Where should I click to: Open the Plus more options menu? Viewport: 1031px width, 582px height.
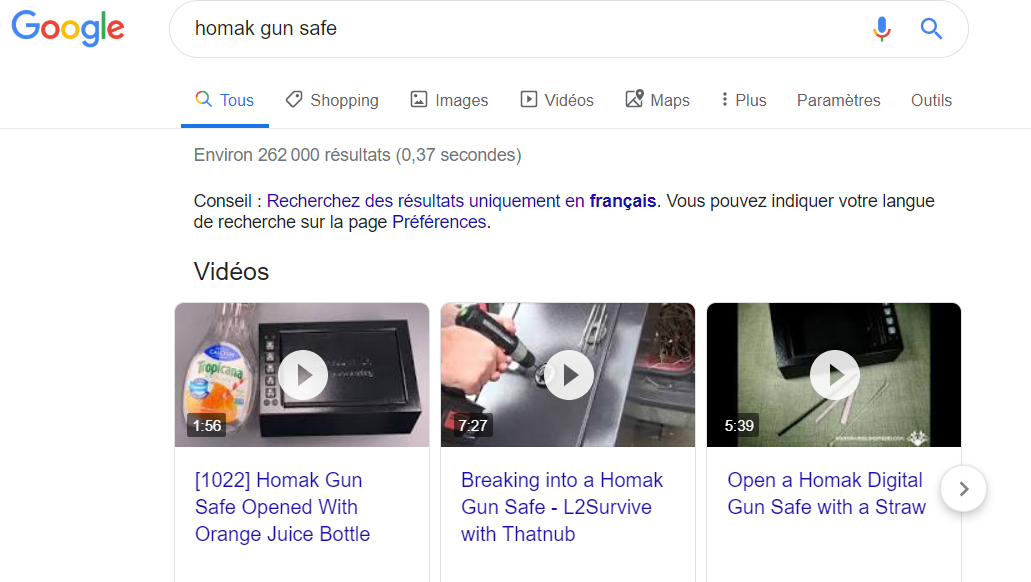click(743, 100)
